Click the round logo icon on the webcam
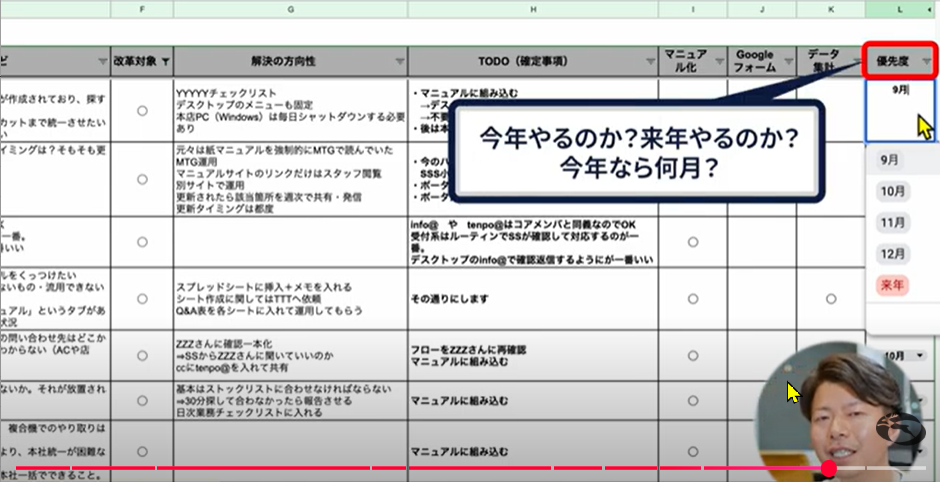Viewport: 940px width, 482px height. click(x=900, y=432)
